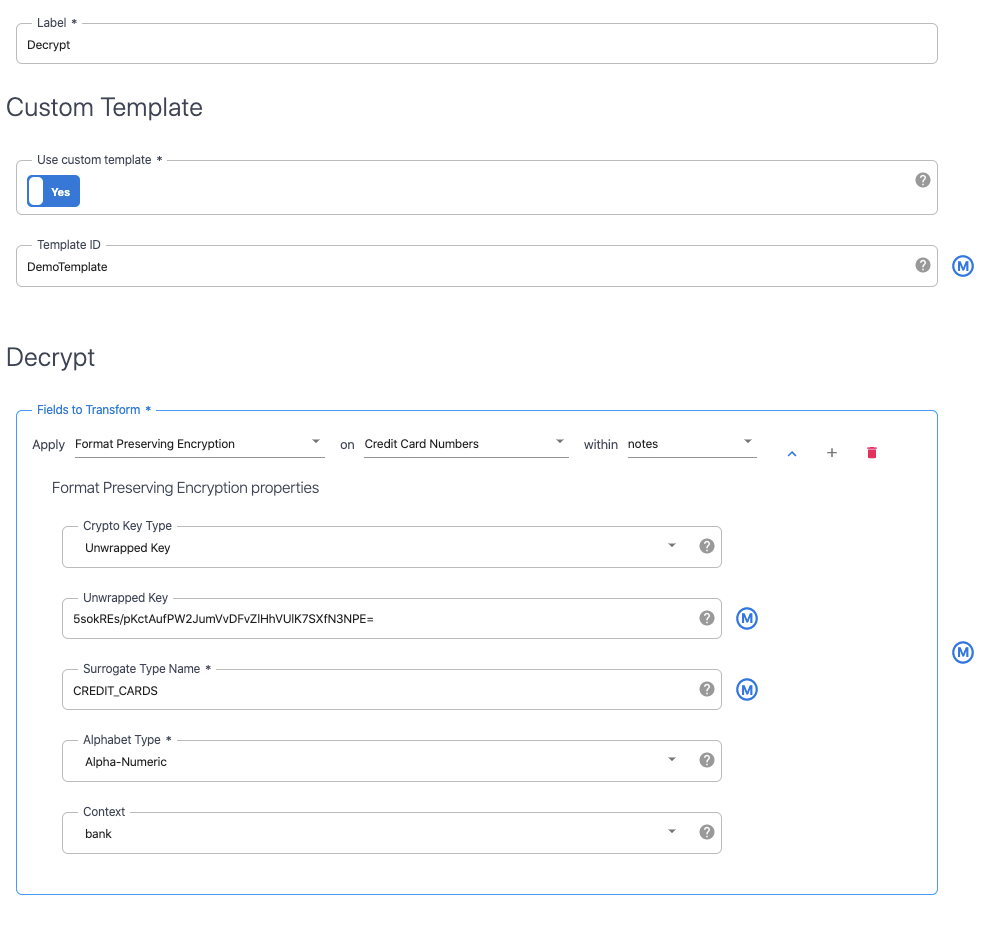Collapse the transform properties chevron
Screen dimensions: 996x940
tap(791, 454)
